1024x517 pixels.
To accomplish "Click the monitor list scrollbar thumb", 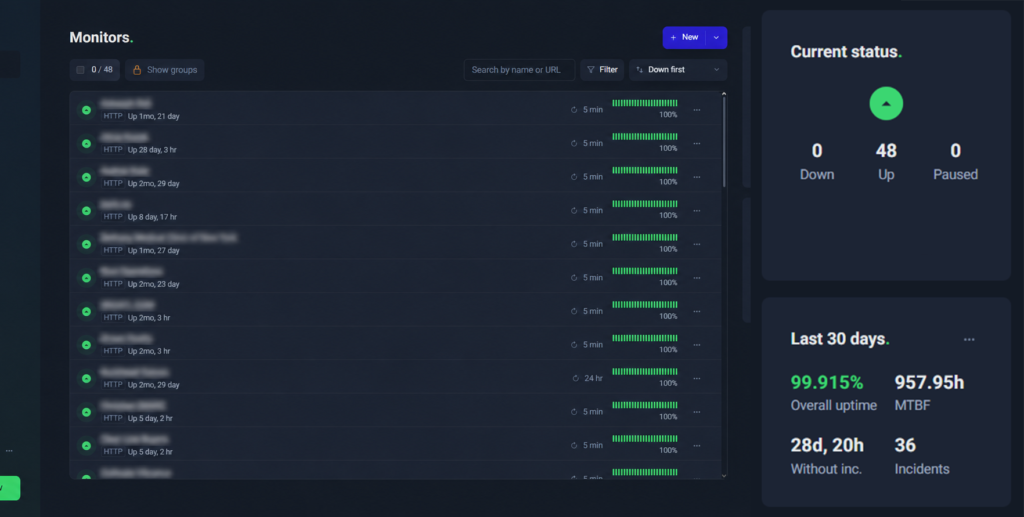I will click(724, 144).
